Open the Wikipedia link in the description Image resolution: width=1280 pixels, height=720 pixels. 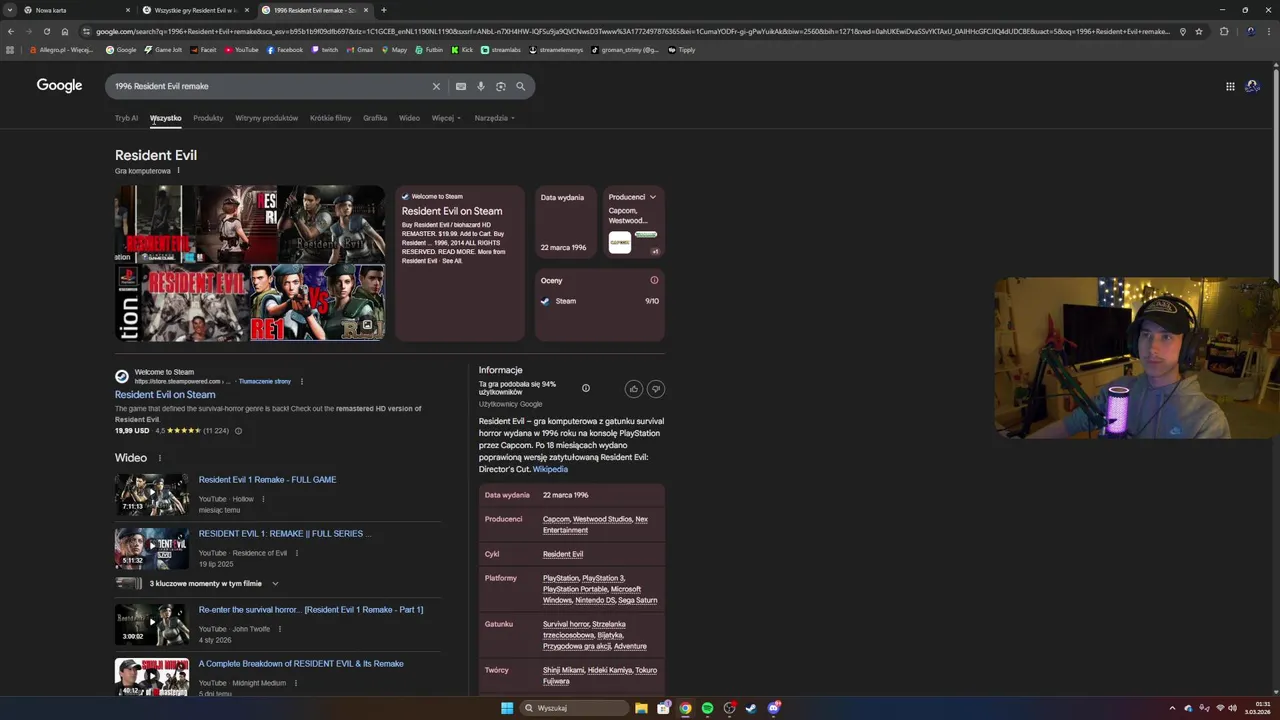point(550,469)
